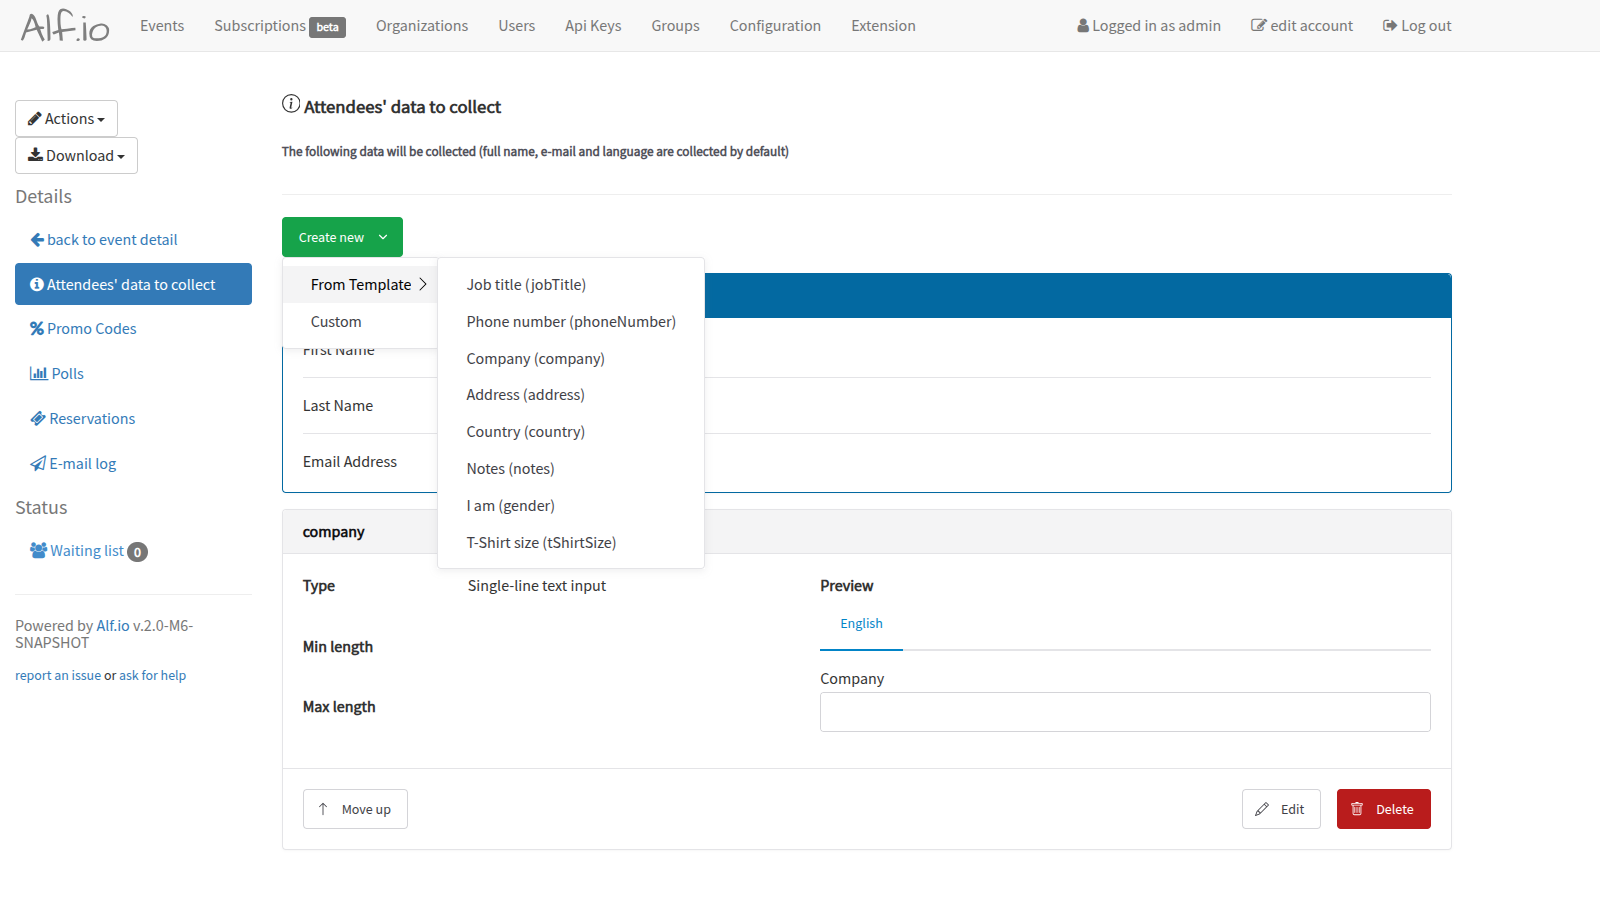Select Job title (jobTitle) template
This screenshot has height=900, width=1600.
point(526,285)
